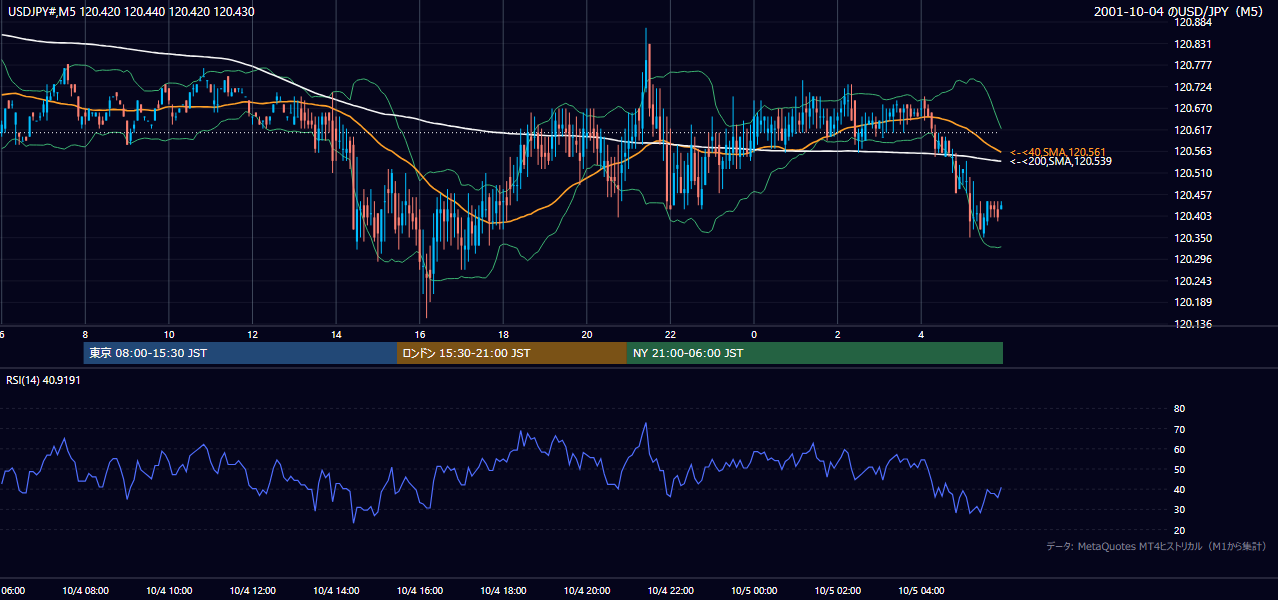
Task: Click the 10/4 18:00 date label
Action: [503, 591]
